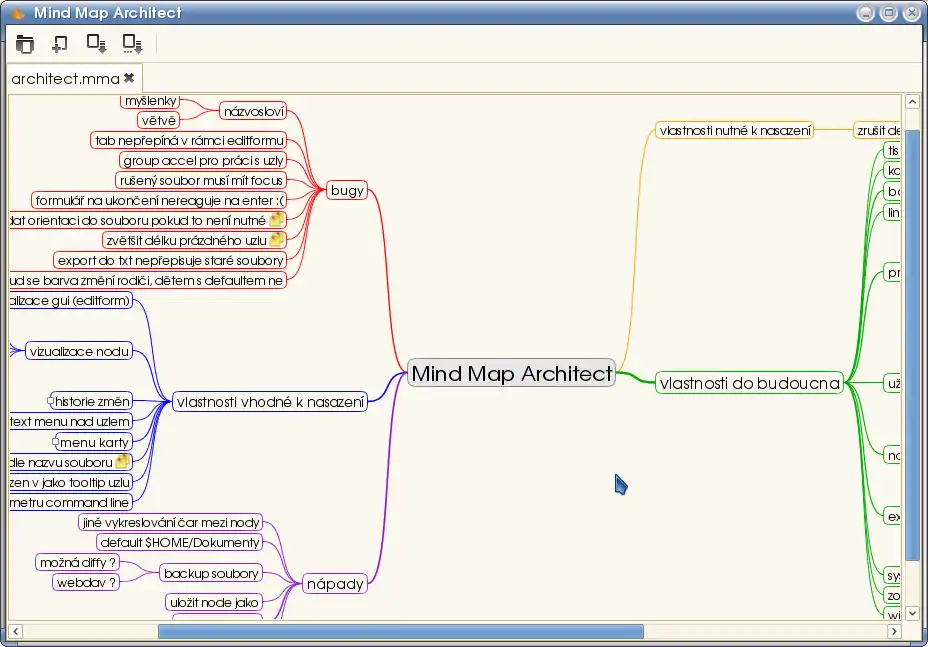Click the Mind Map Architect application icon

(x=18, y=13)
